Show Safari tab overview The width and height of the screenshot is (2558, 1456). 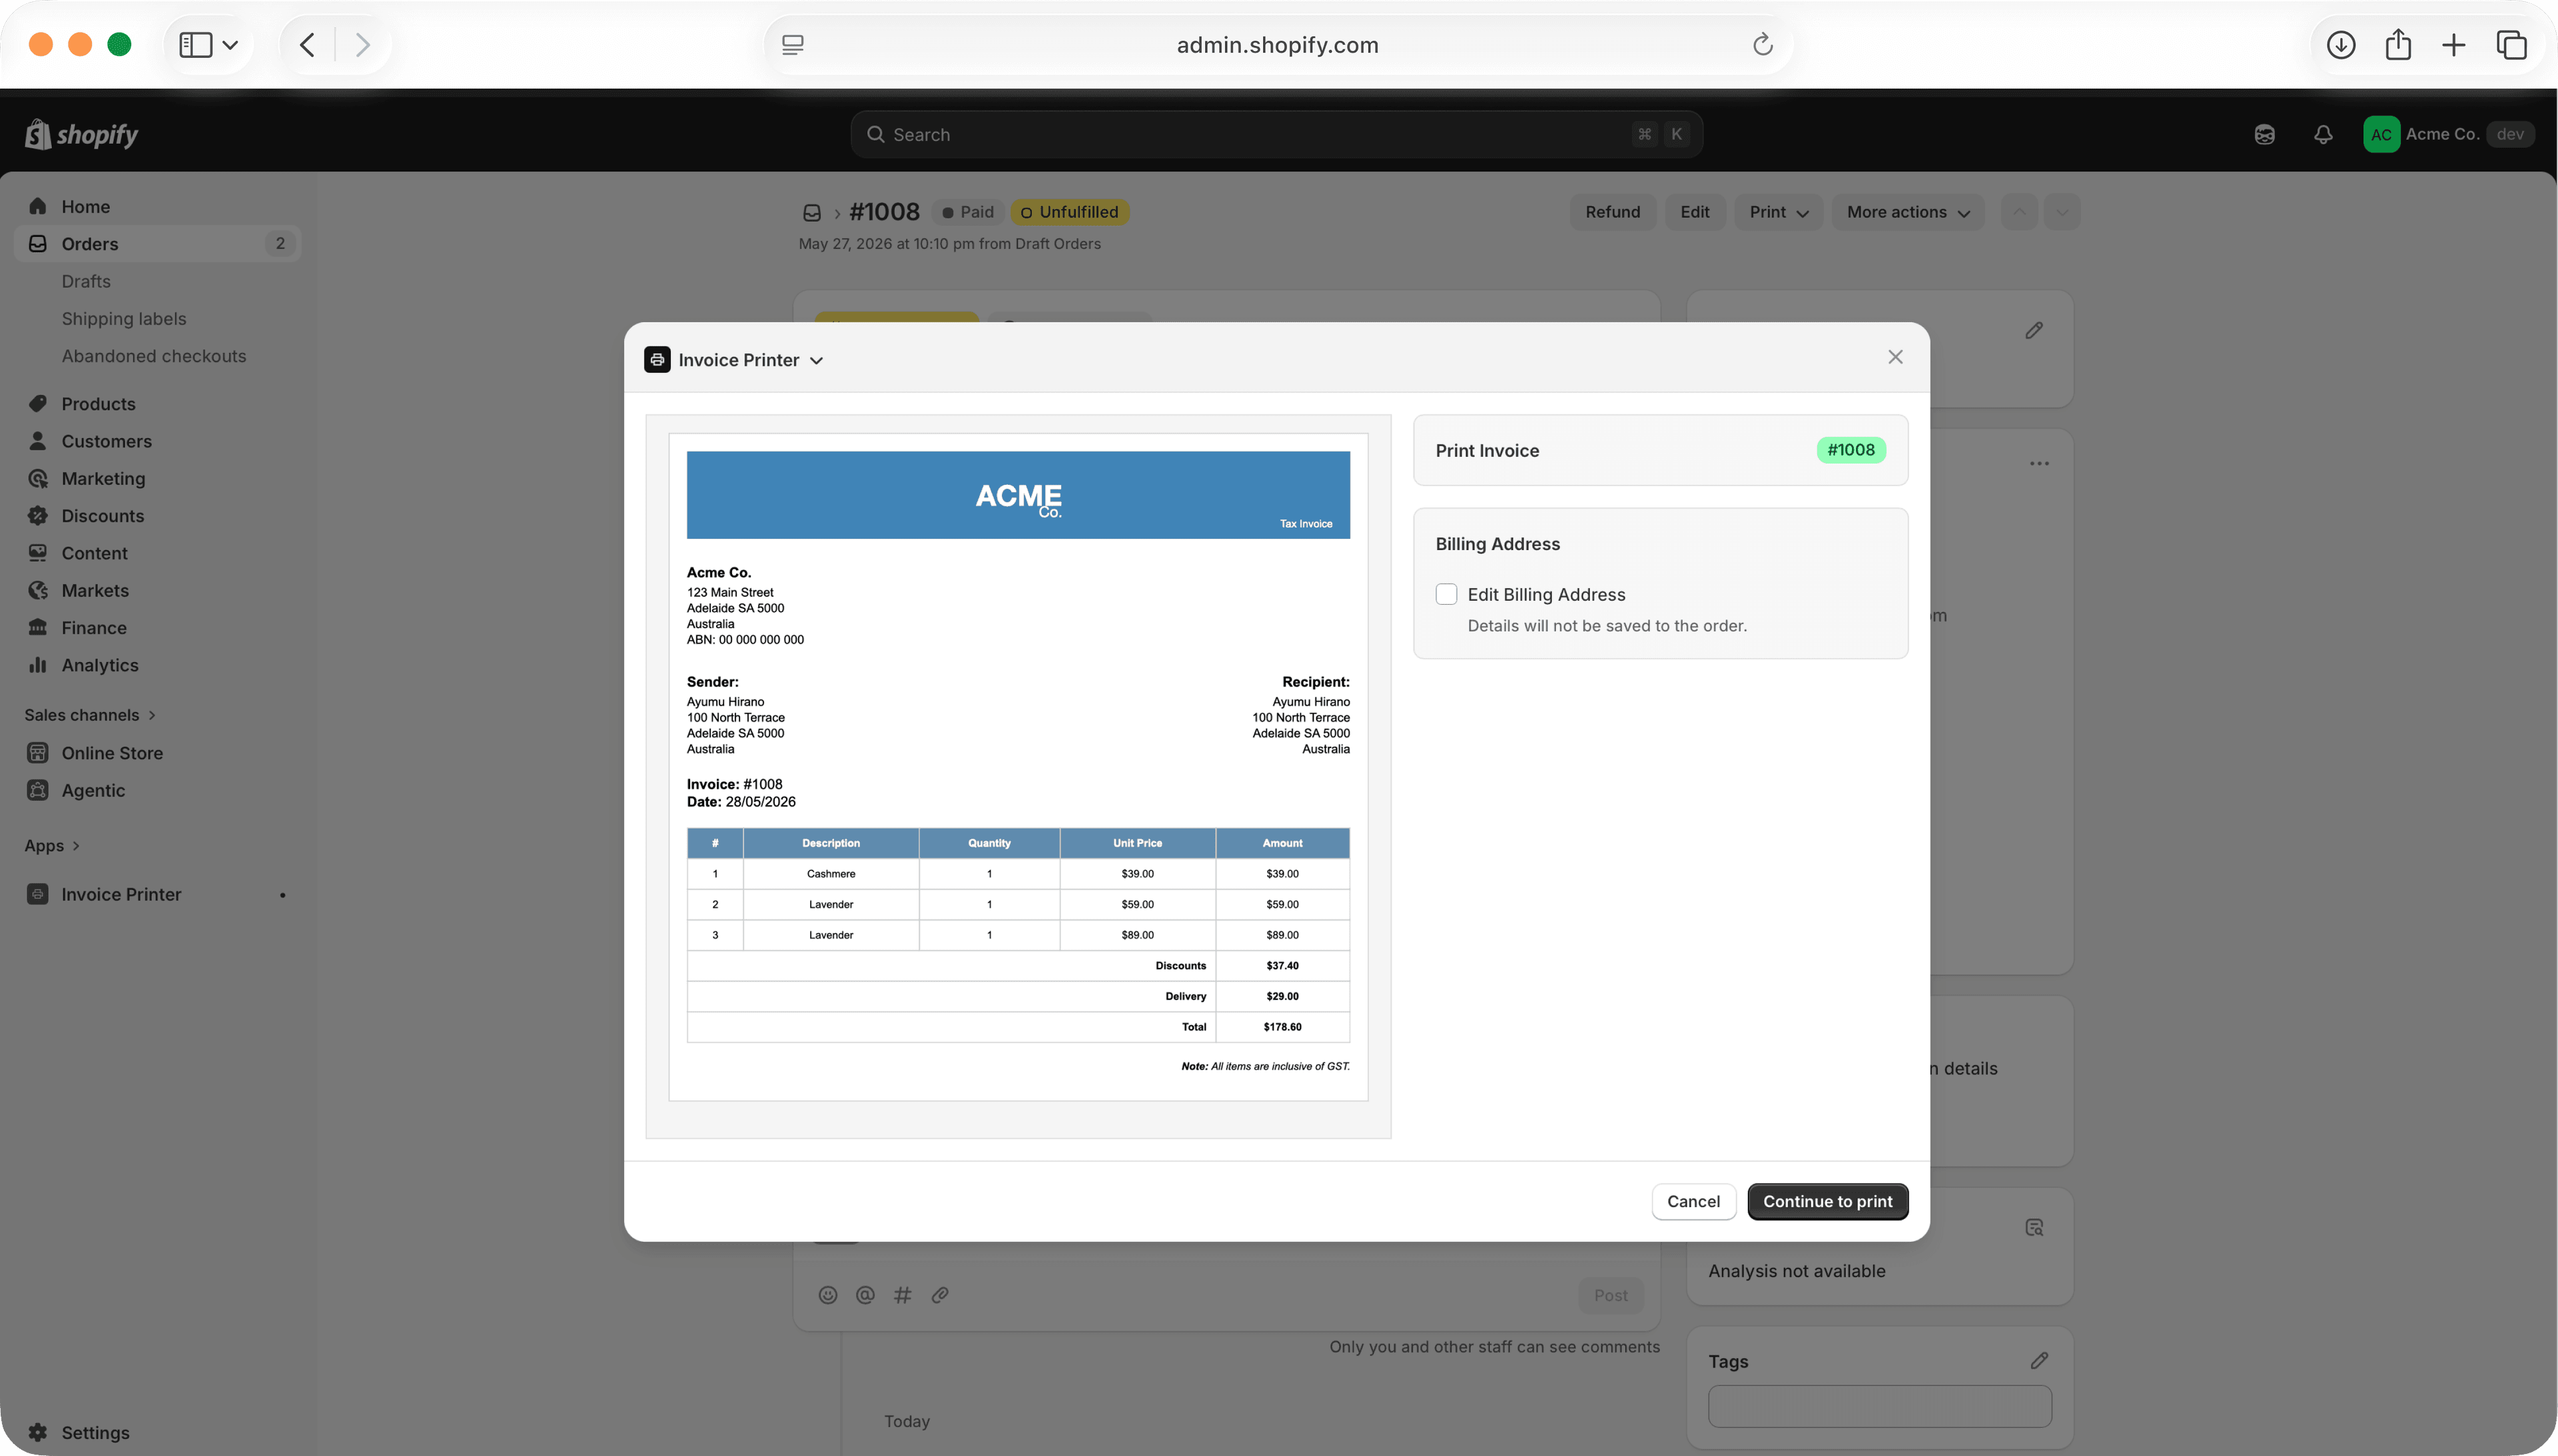(2511, 44)
